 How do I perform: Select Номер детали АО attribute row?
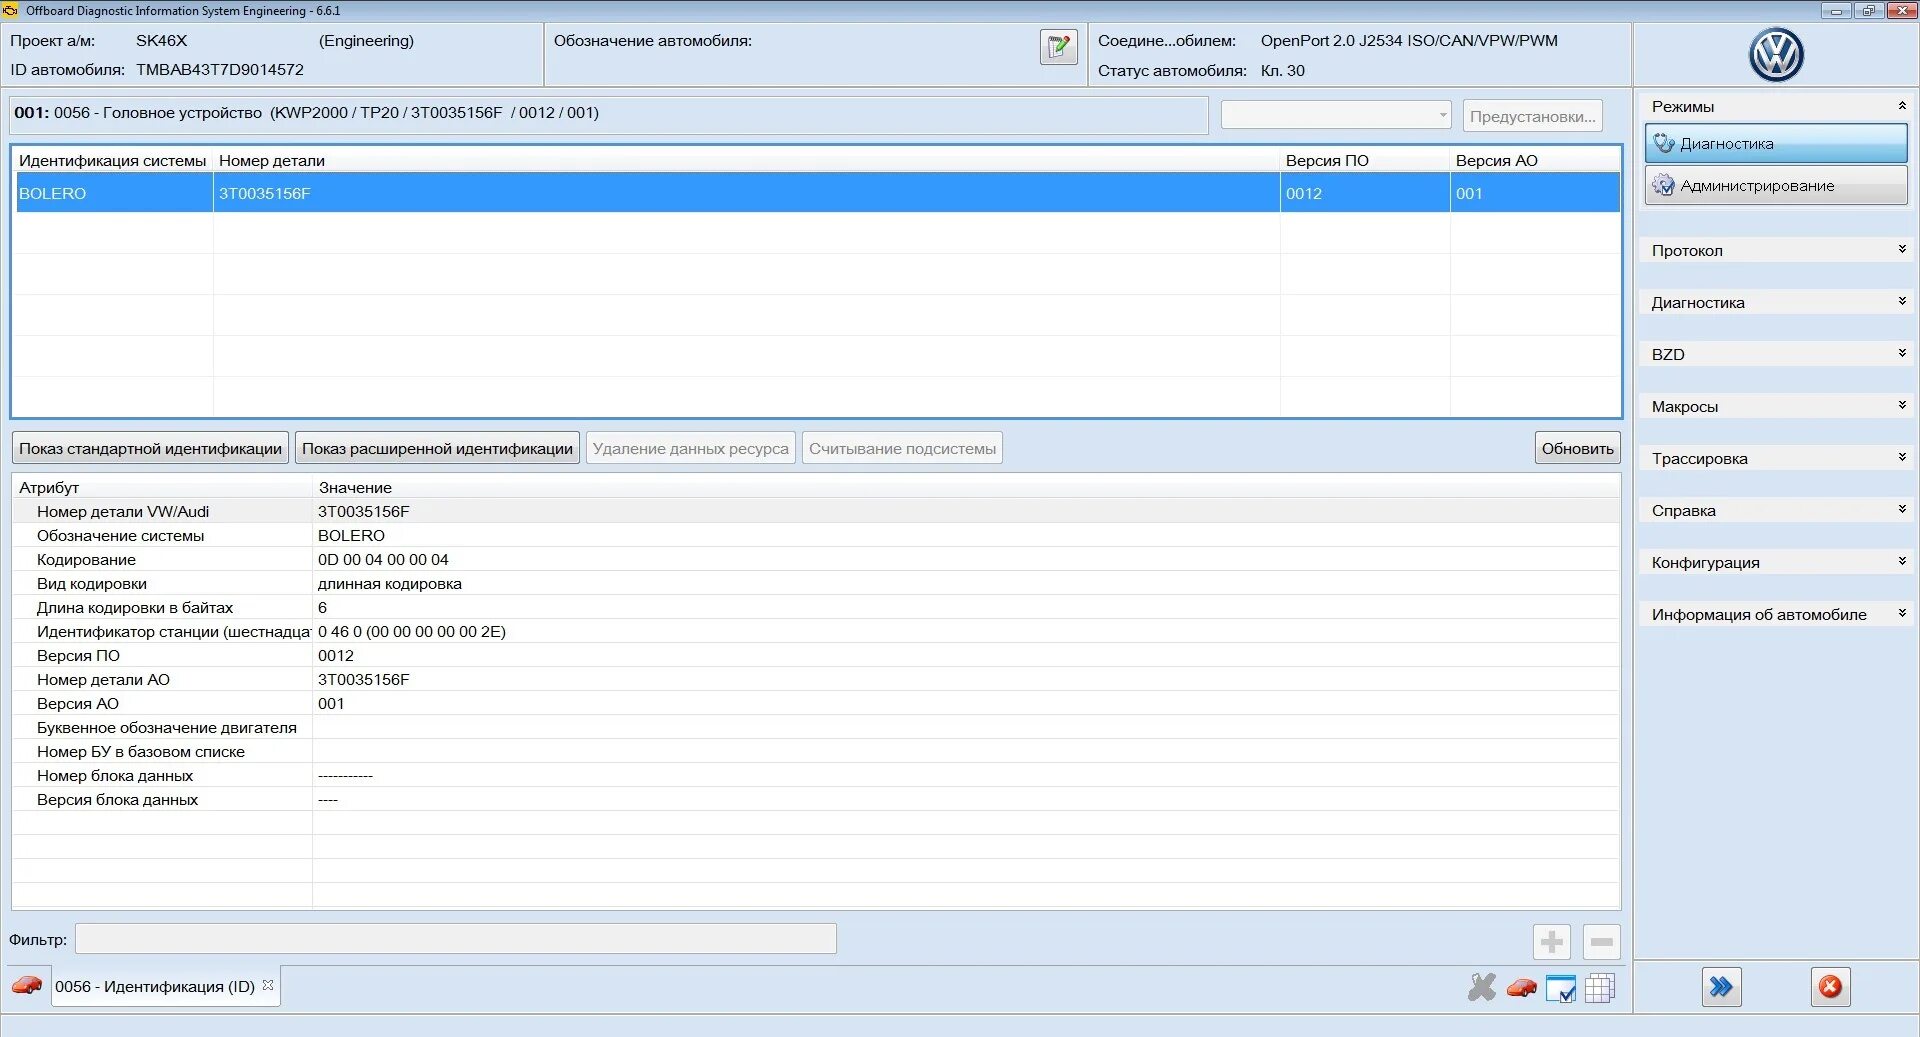[x=816, y=679]
